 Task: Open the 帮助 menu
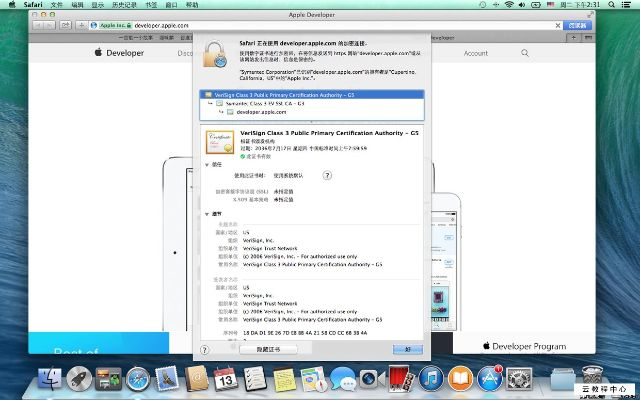(x=192, y=5)
